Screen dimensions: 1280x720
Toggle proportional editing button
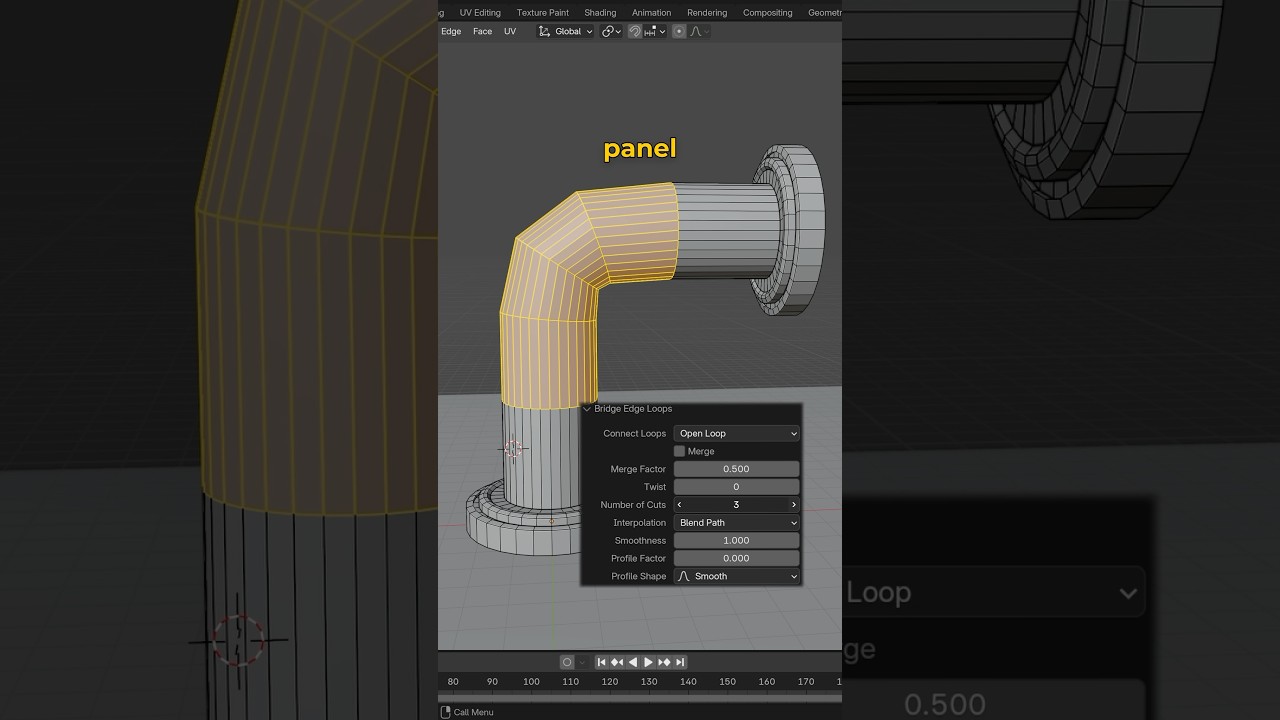[x=679, y=32]
